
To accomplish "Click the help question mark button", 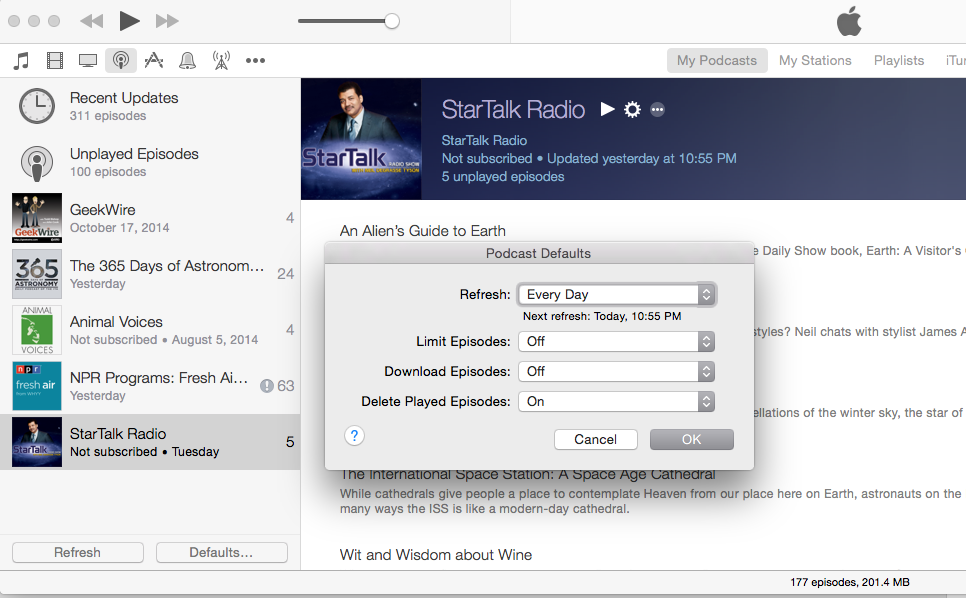I will click(354, 436).
